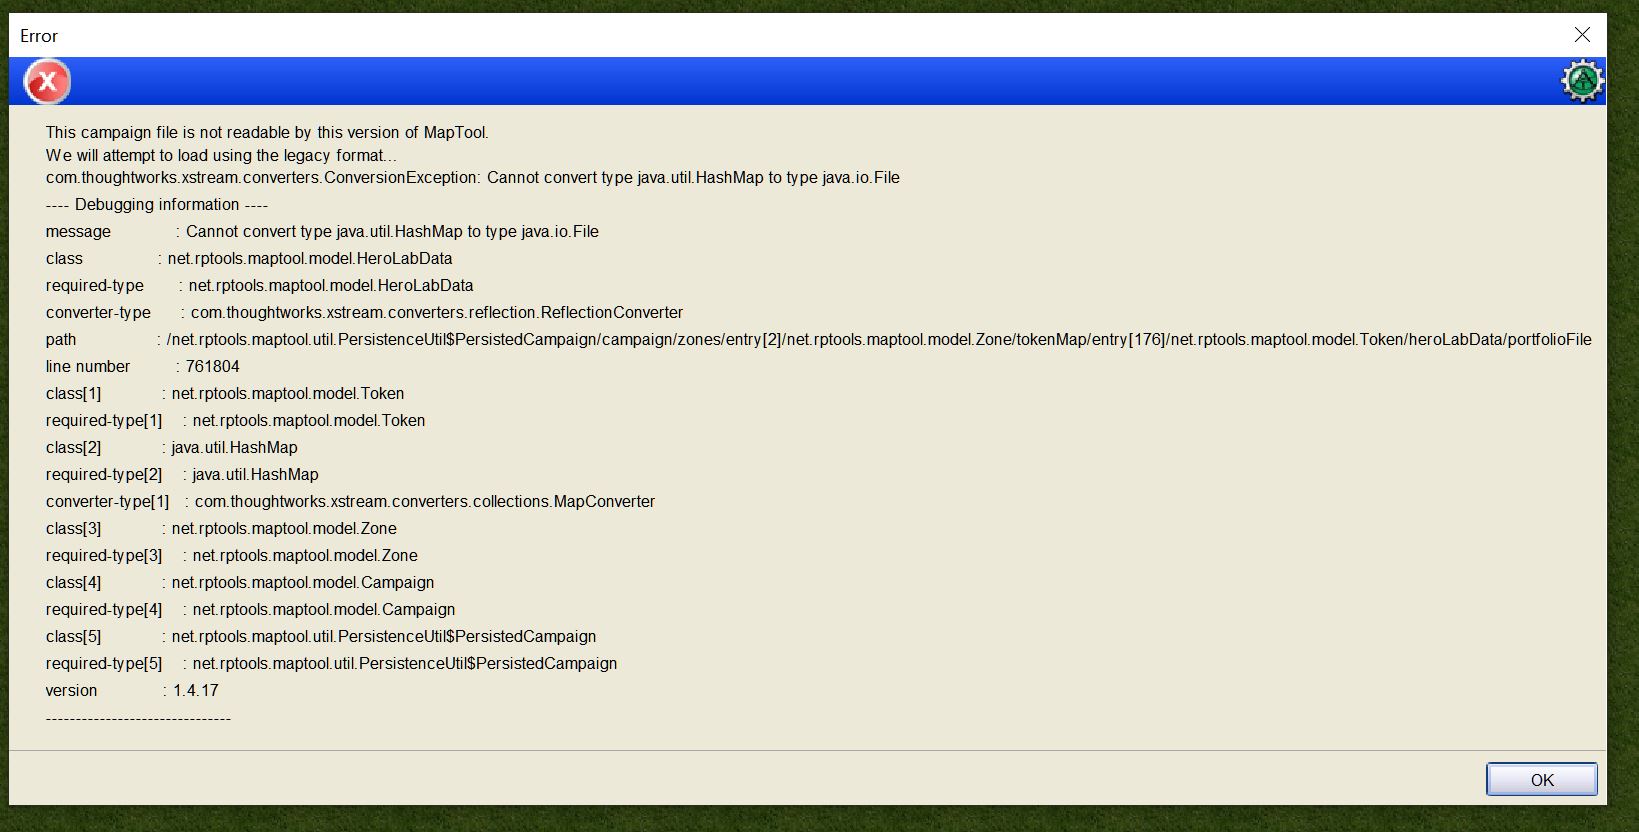Click the green MapTool gear logo
1639x832 pixels.
coord(1583,80)
